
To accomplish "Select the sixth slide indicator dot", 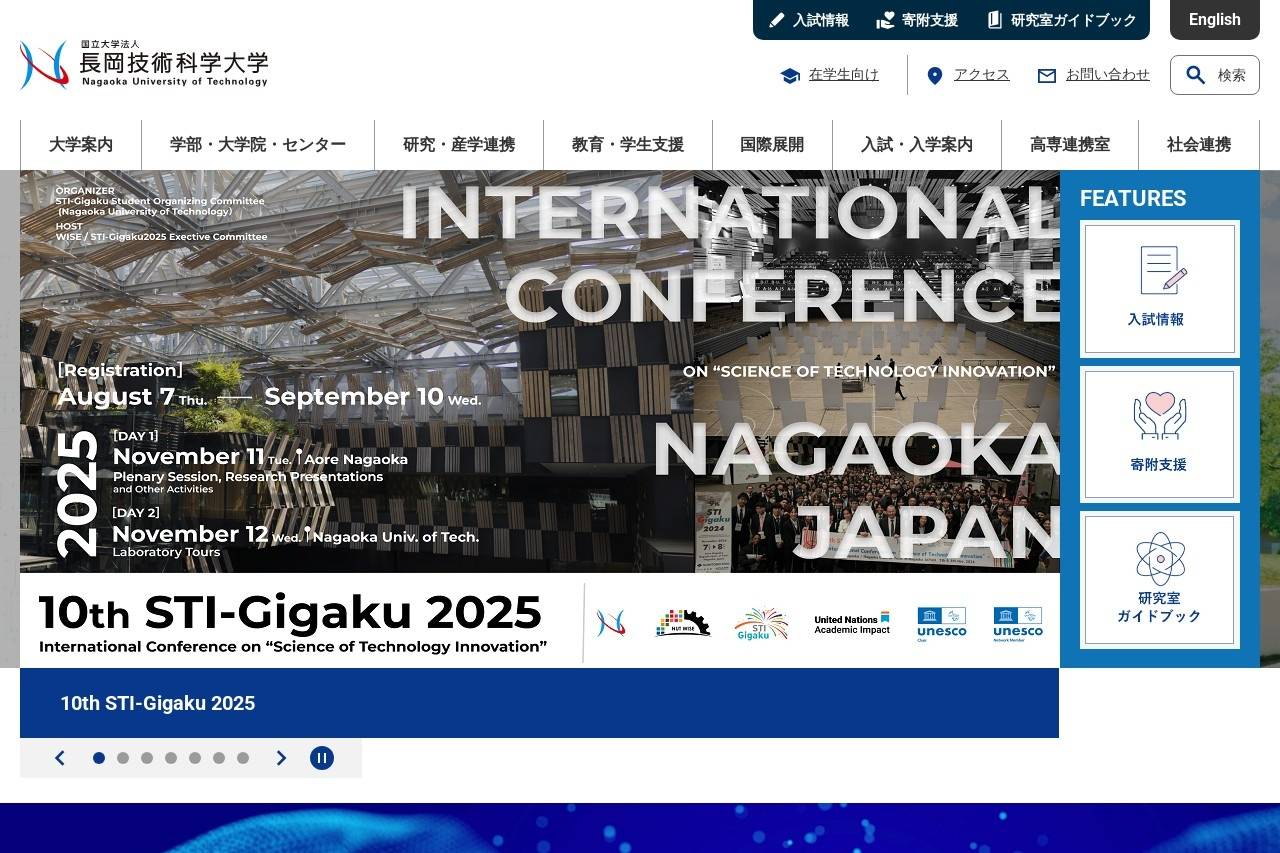I will coord(219,758).
